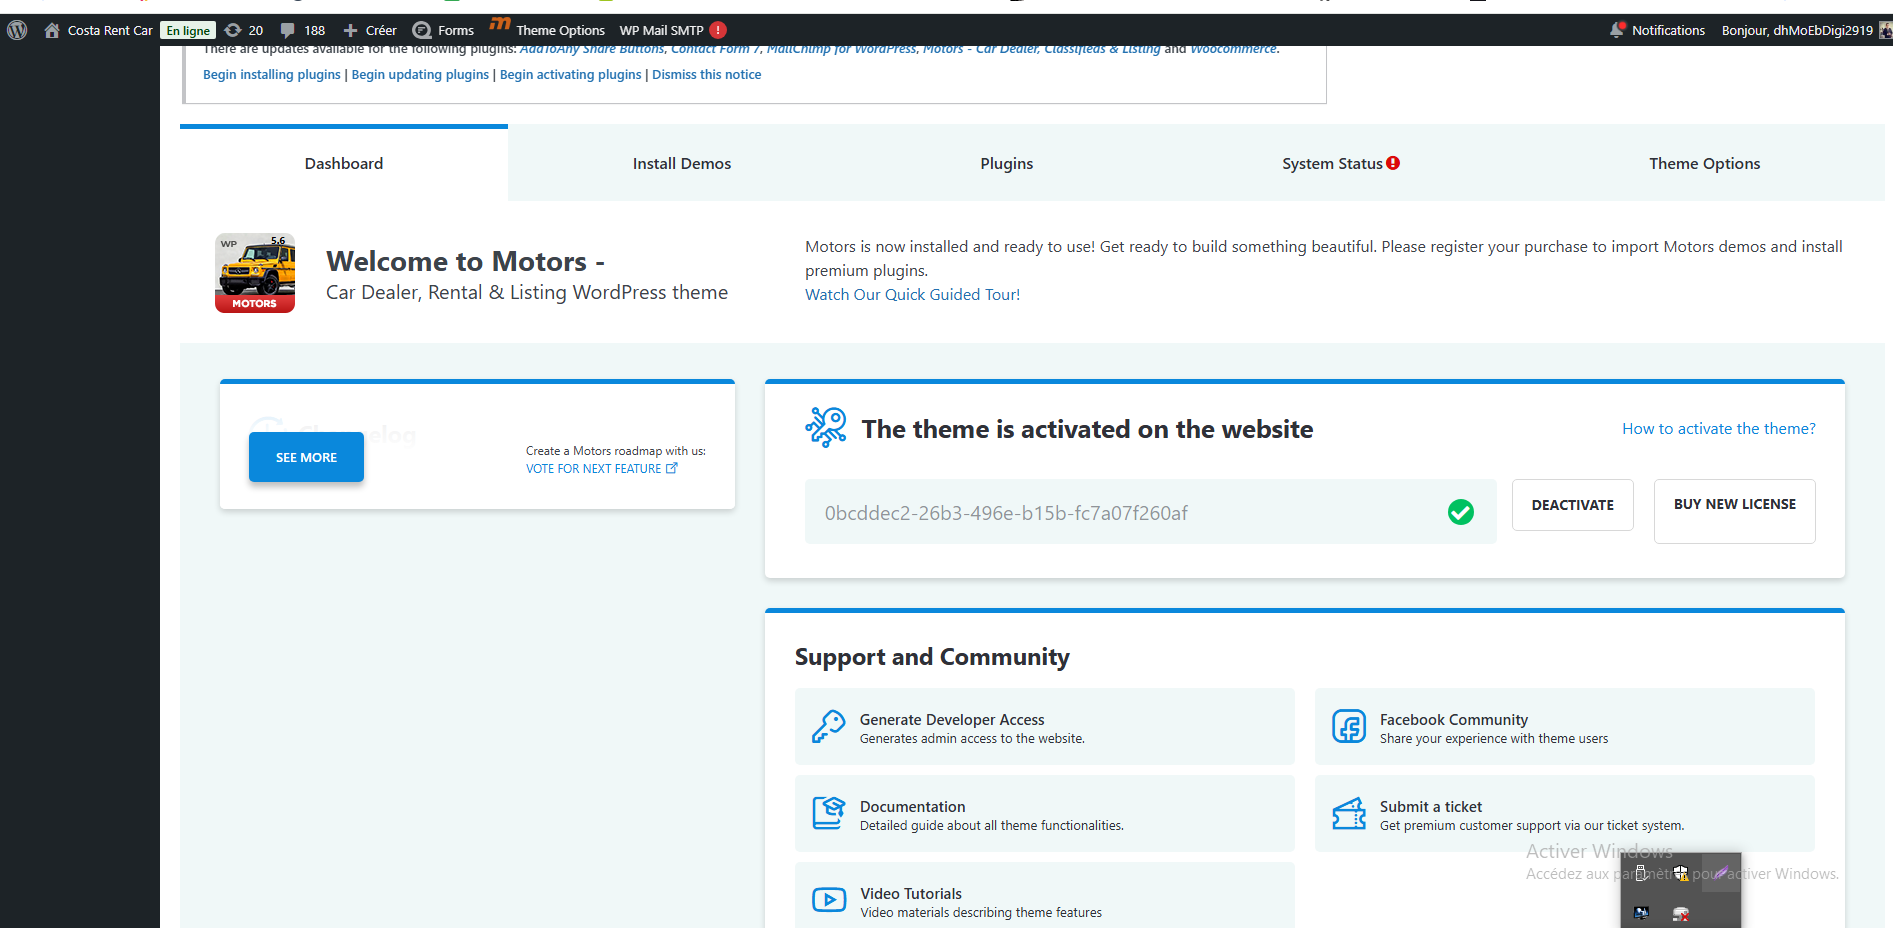Open the Watch Our Quick Guided Tour link

912,295
